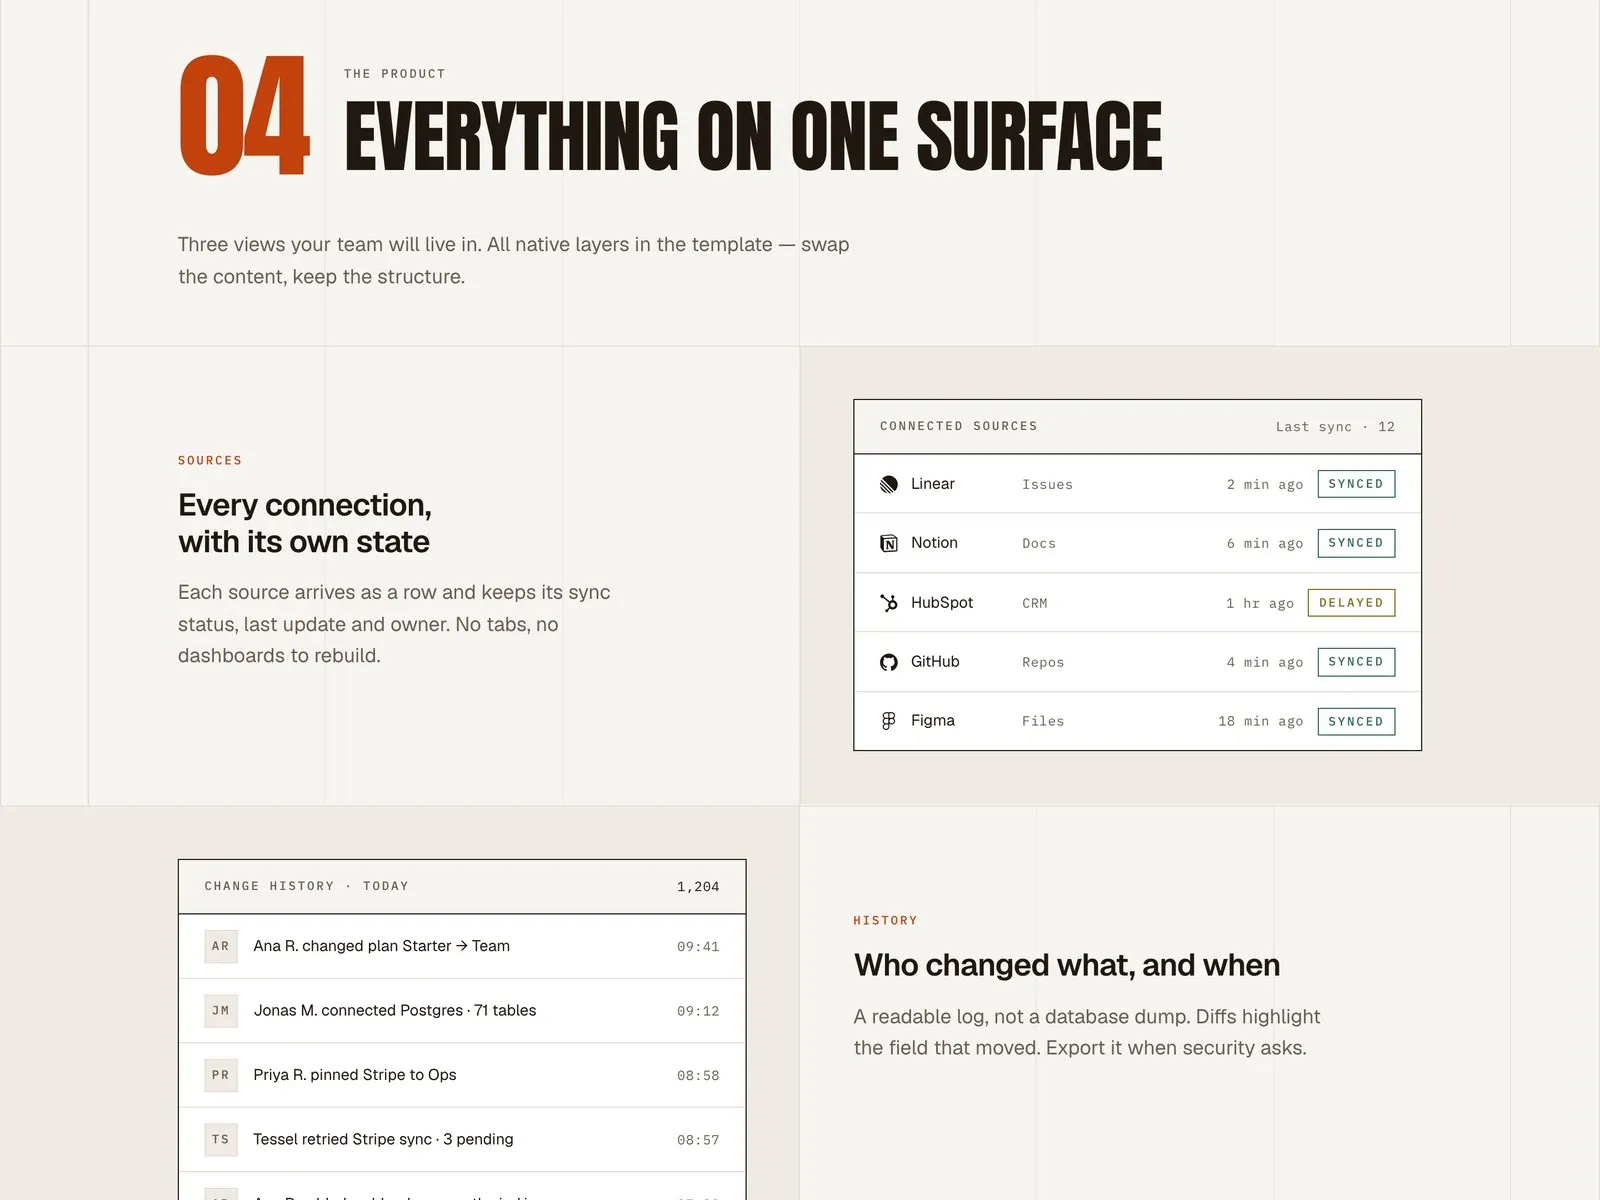Click the Notion logo icon
The width and height of the screenshot is (1600, 1200).
(x=888, y=543)
